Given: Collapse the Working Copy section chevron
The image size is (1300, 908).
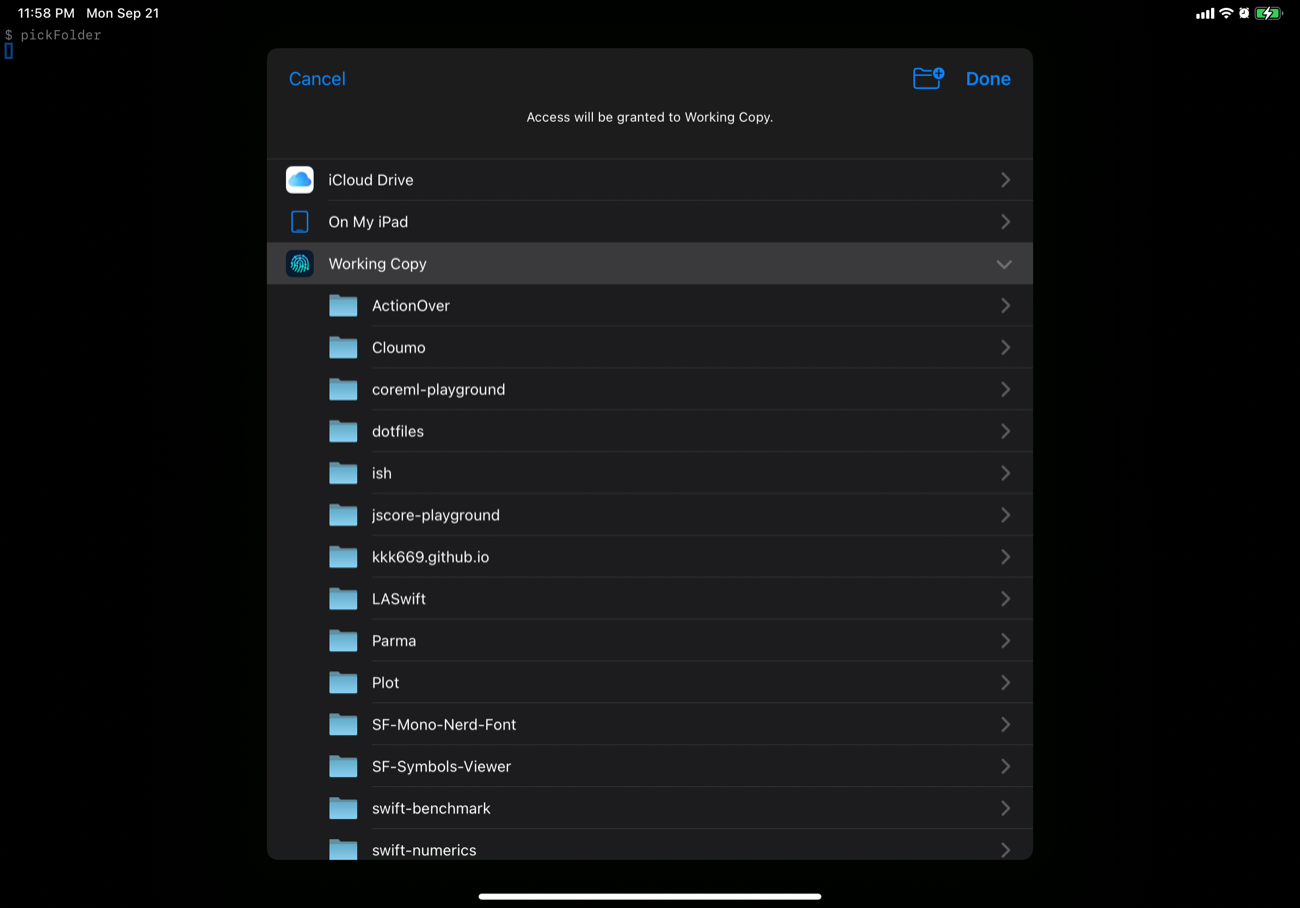Looking at the screenshot, I should [1004, 264].
